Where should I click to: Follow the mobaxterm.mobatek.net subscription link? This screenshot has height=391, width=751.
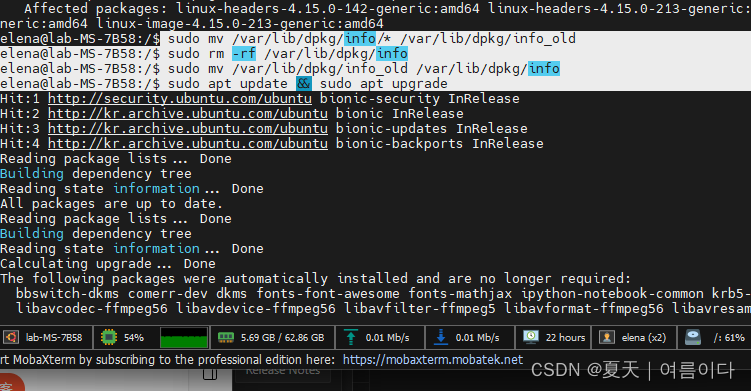[x=432, y=359]
